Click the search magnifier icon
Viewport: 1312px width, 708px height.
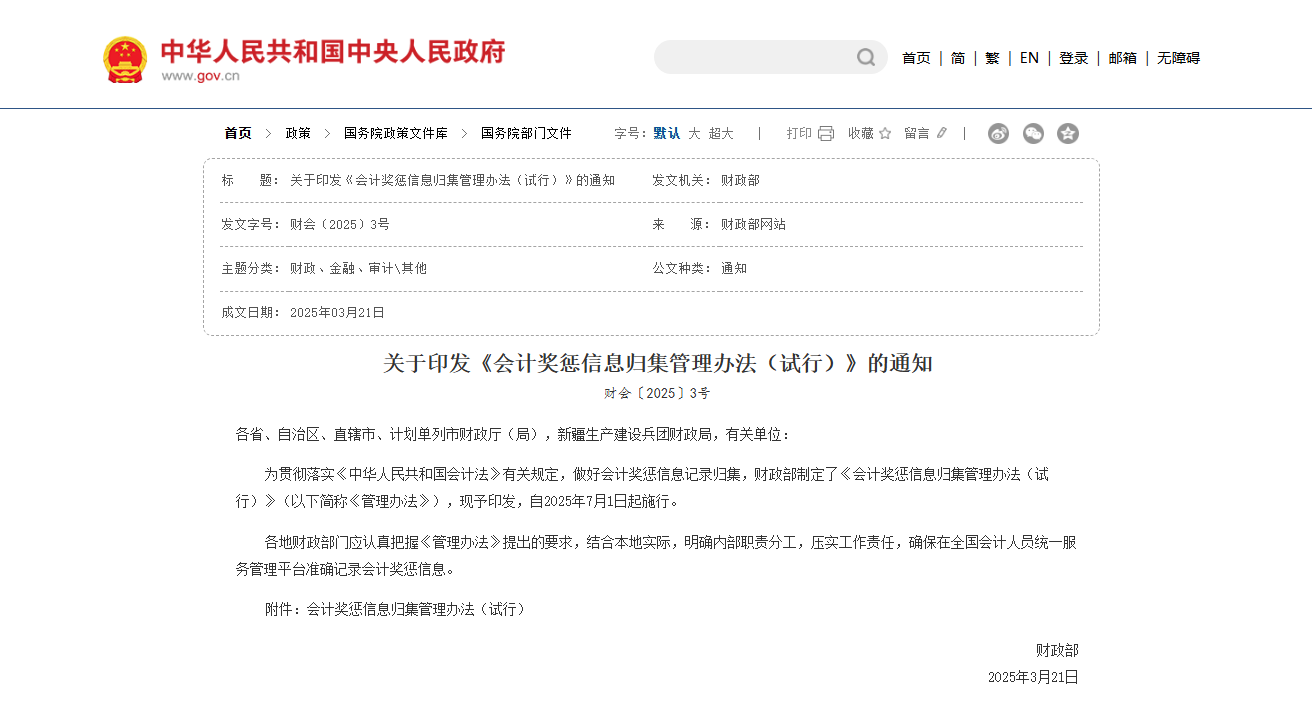pos(866,58)
